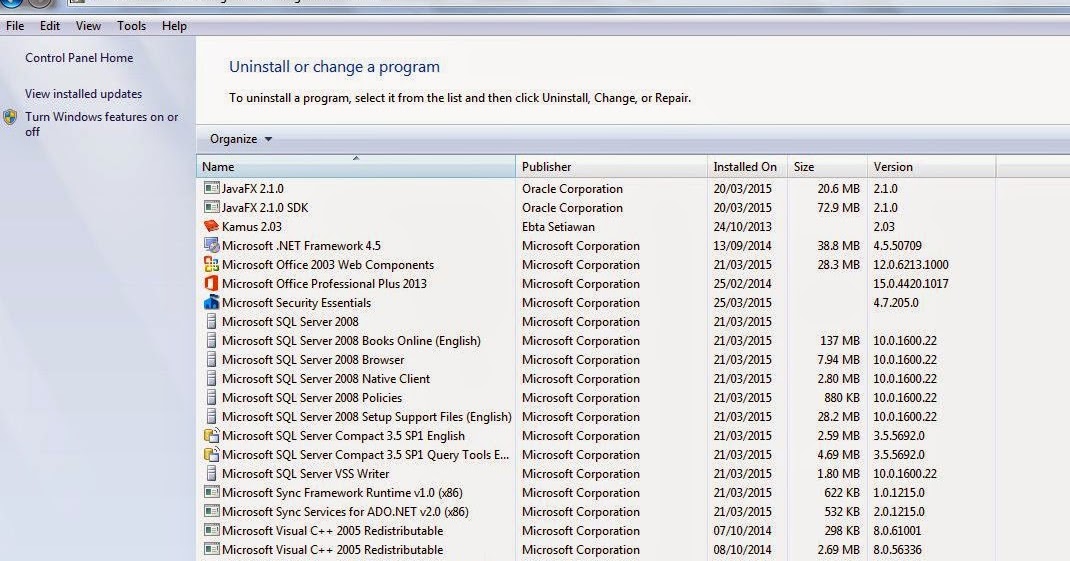Select Microsoft Security Essentials entry
Screen dimensions: 1070x561
click(x=296, y=302)
